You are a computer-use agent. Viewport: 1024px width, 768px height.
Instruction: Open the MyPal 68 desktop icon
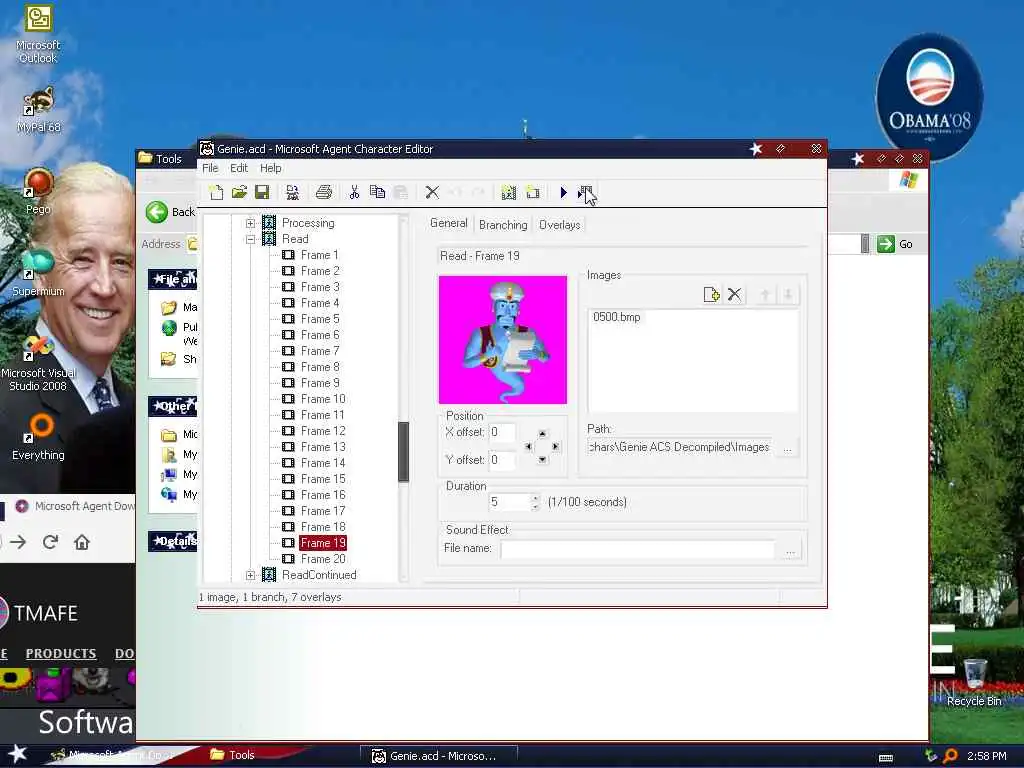pyautogui.click(x=38, y=110)
